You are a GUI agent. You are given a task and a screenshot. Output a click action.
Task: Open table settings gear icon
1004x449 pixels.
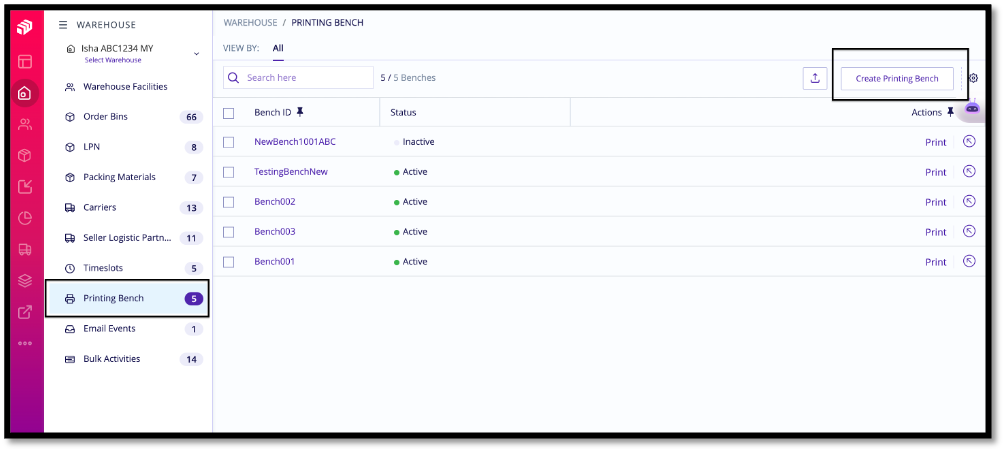point(973,78)
